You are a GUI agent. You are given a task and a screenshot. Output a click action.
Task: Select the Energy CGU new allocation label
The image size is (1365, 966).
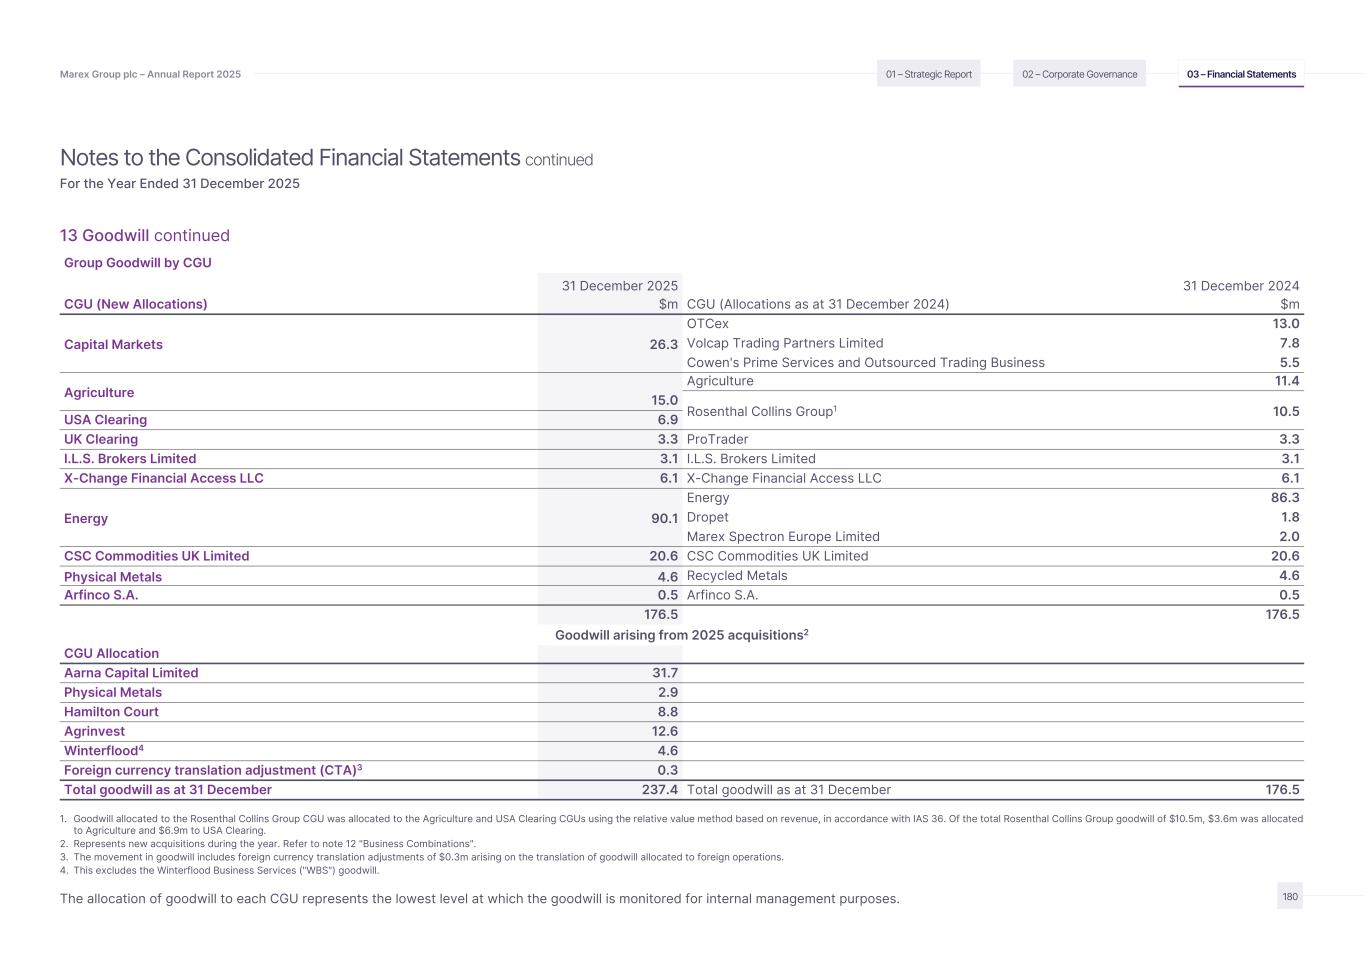click(x=86, y=519)
